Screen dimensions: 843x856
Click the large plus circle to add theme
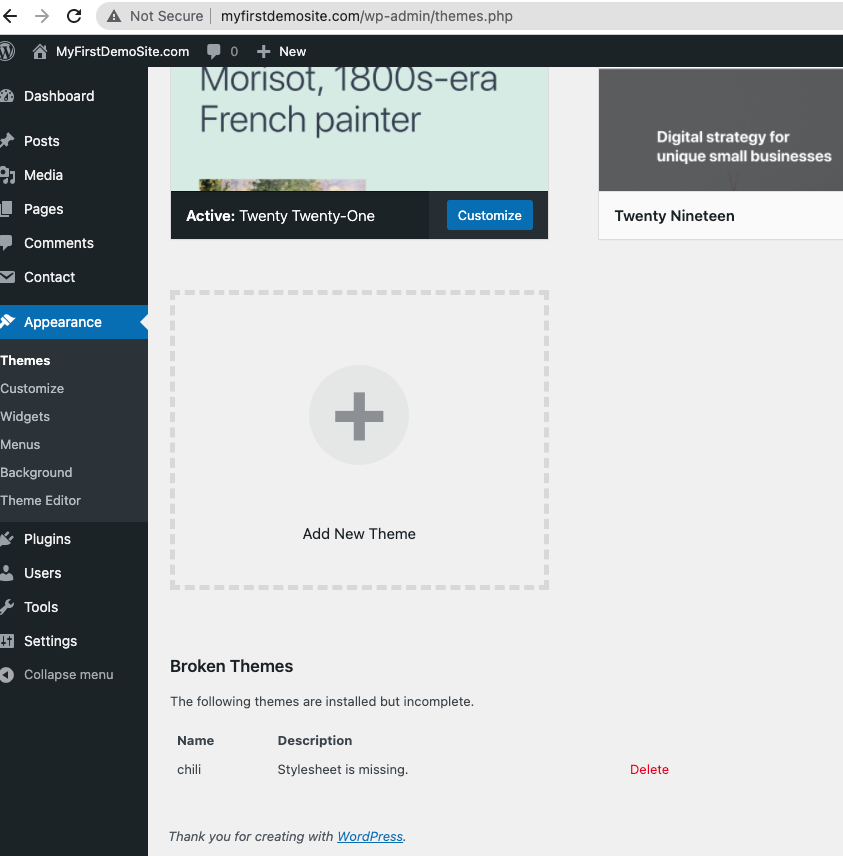point(359,415)
